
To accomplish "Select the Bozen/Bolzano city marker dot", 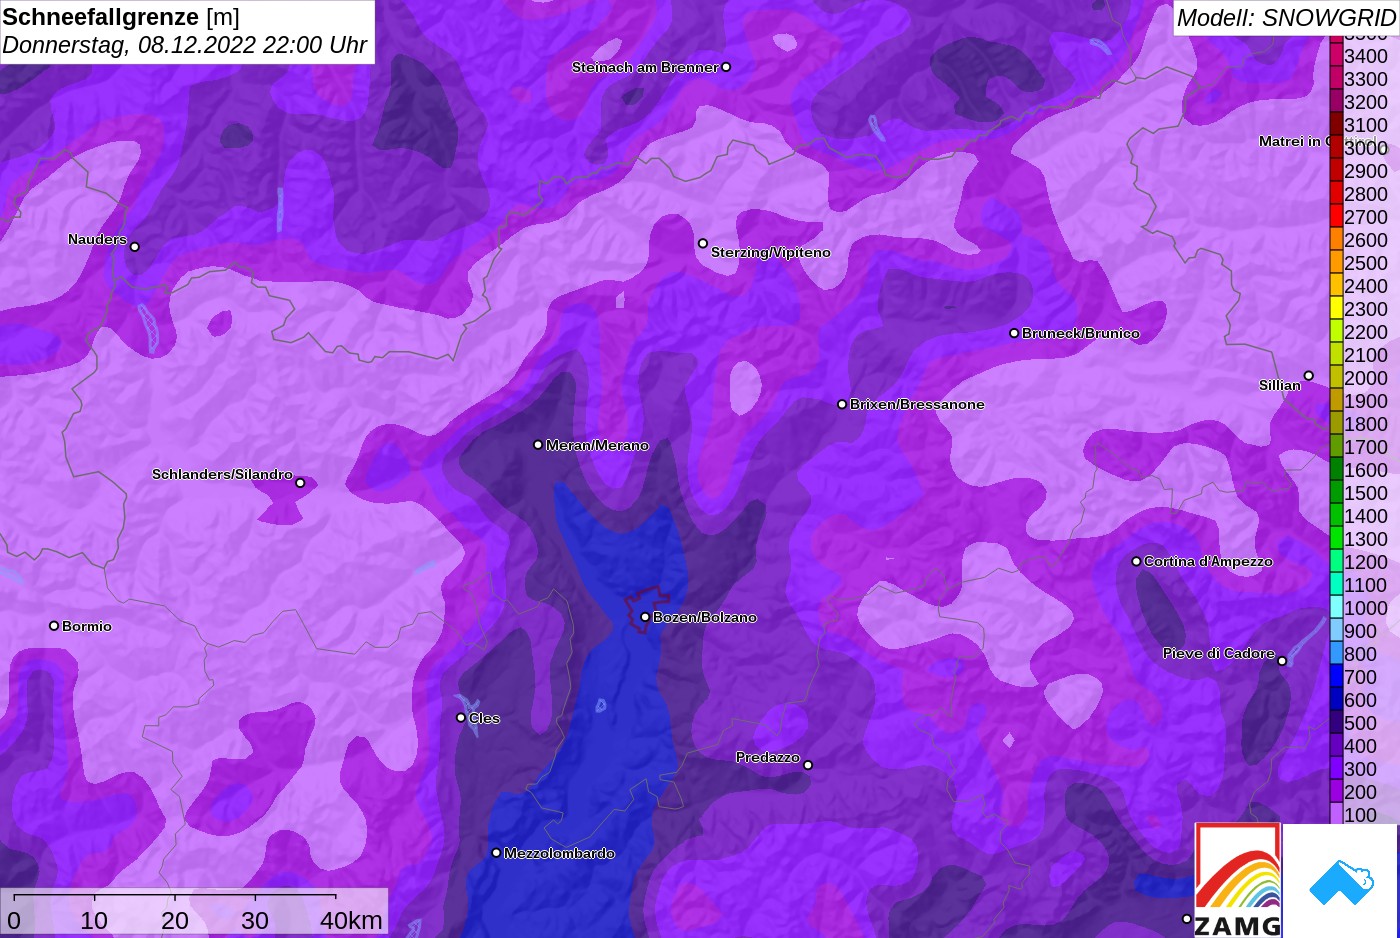I will point(645,617).
